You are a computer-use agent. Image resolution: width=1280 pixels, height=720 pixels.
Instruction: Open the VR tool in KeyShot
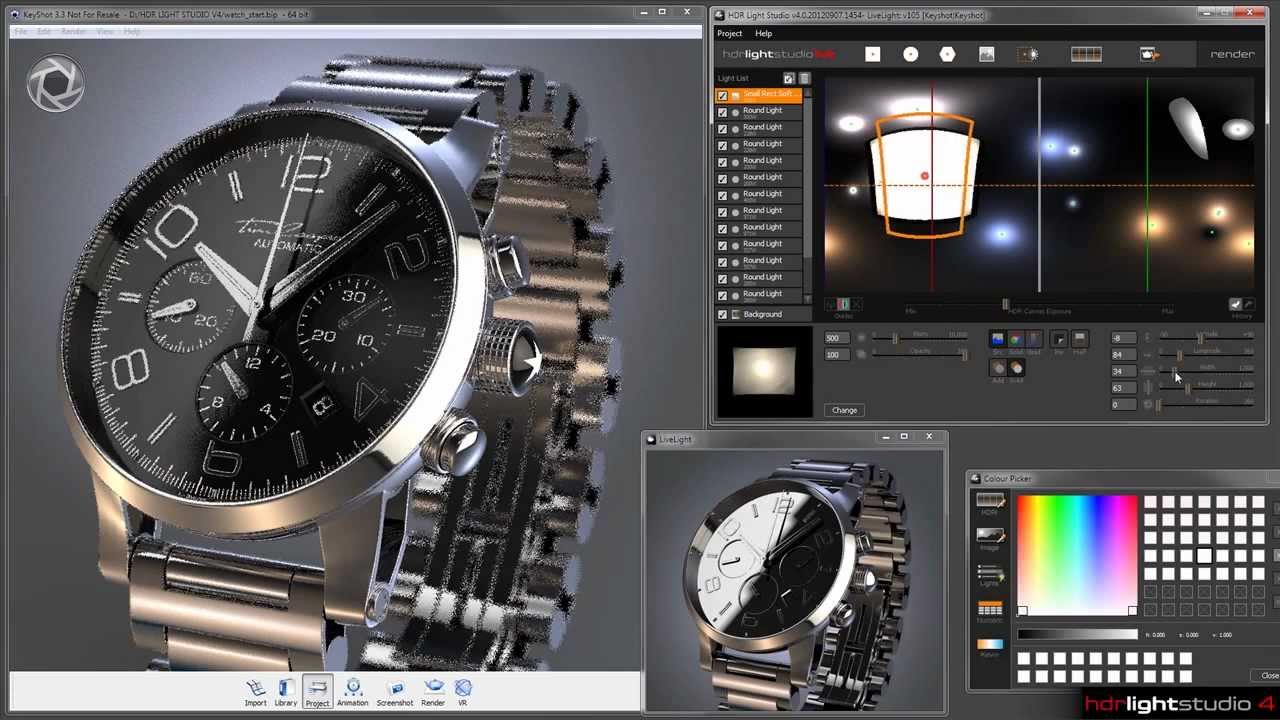(x=462, y=692)
